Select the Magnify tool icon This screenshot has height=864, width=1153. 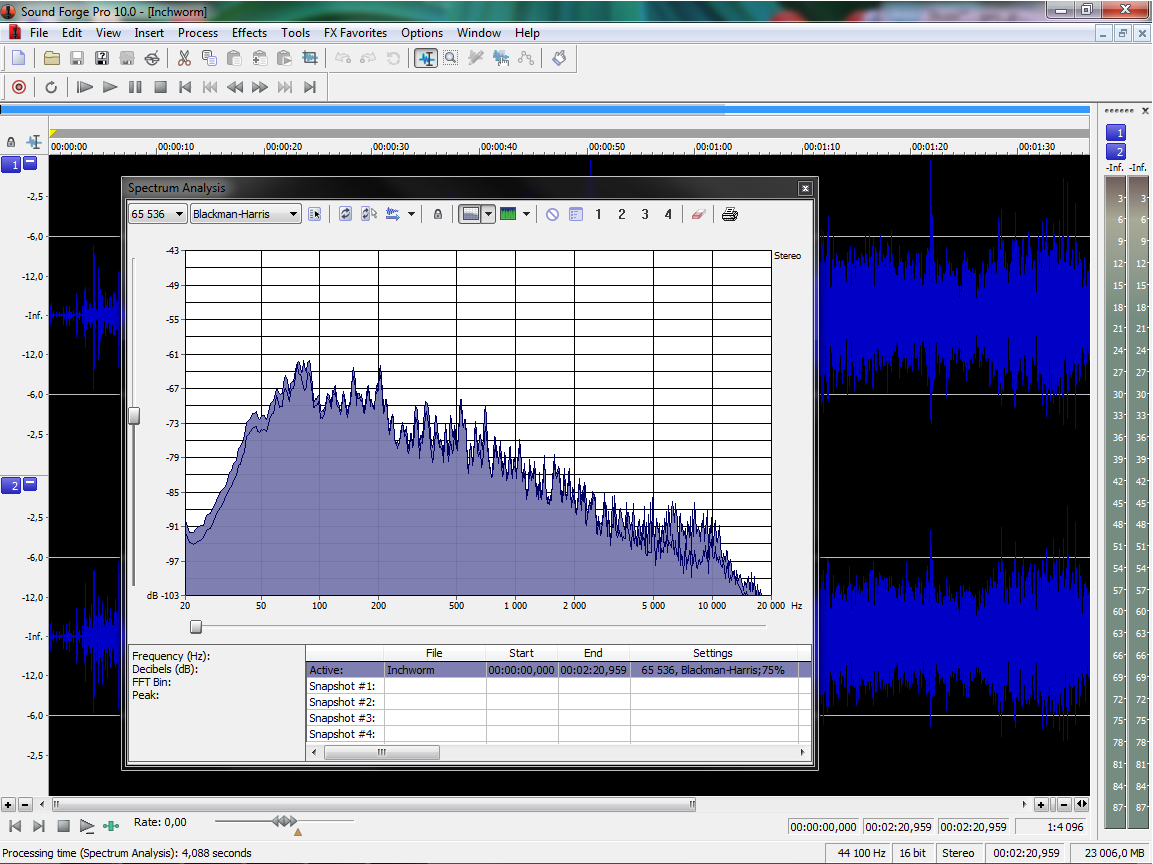[x=451, y=58]
